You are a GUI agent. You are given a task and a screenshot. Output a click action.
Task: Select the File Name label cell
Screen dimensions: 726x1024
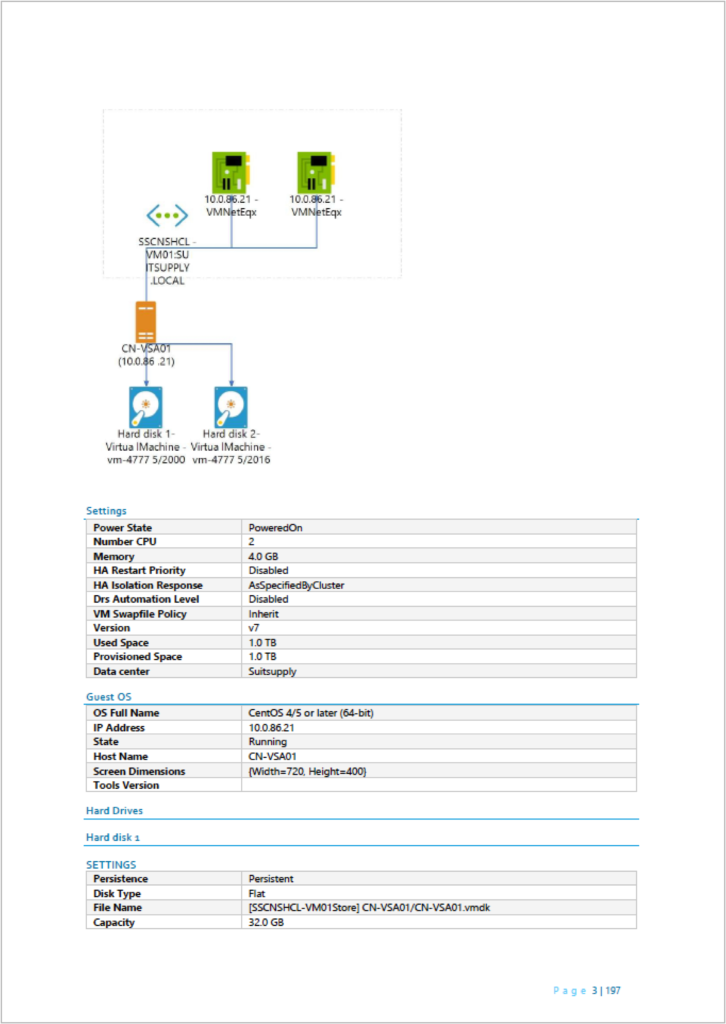(x=164, y=907)
